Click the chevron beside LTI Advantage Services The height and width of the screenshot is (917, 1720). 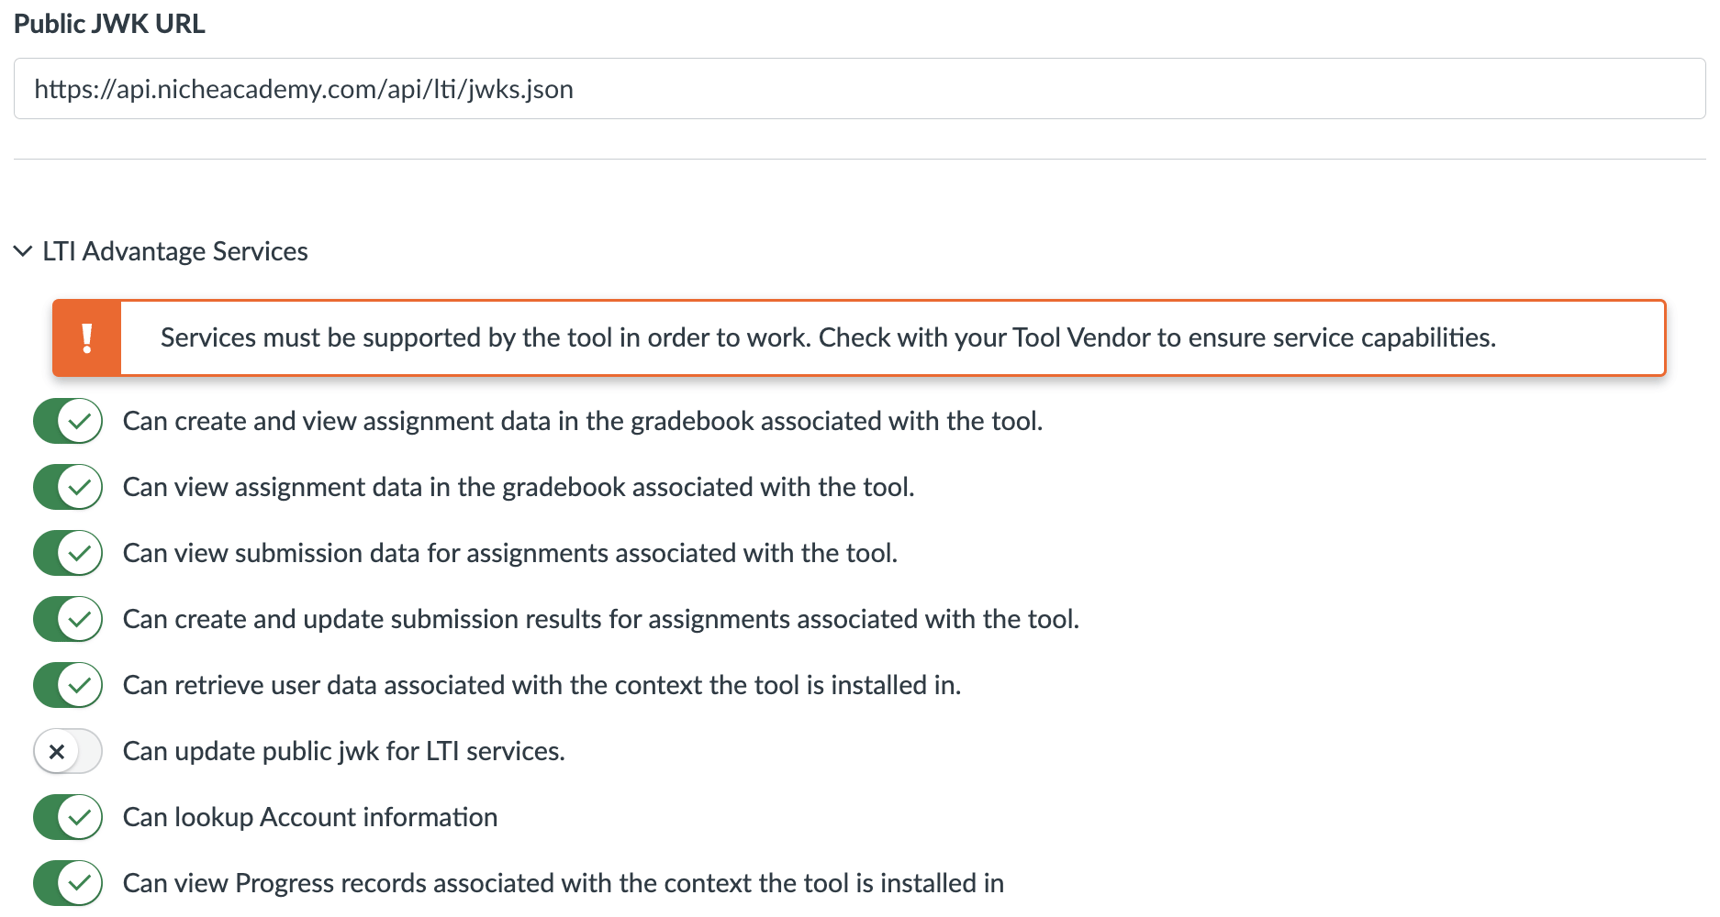coord(22,251)
